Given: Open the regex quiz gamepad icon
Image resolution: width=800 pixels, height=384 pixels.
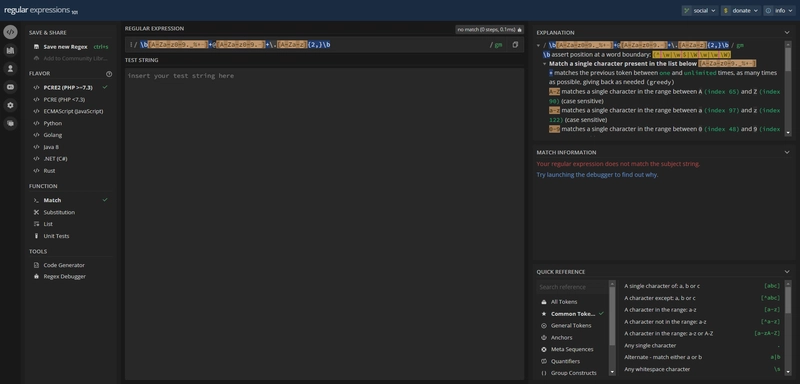Looking at the screenshot, I should tap(10, 87).
